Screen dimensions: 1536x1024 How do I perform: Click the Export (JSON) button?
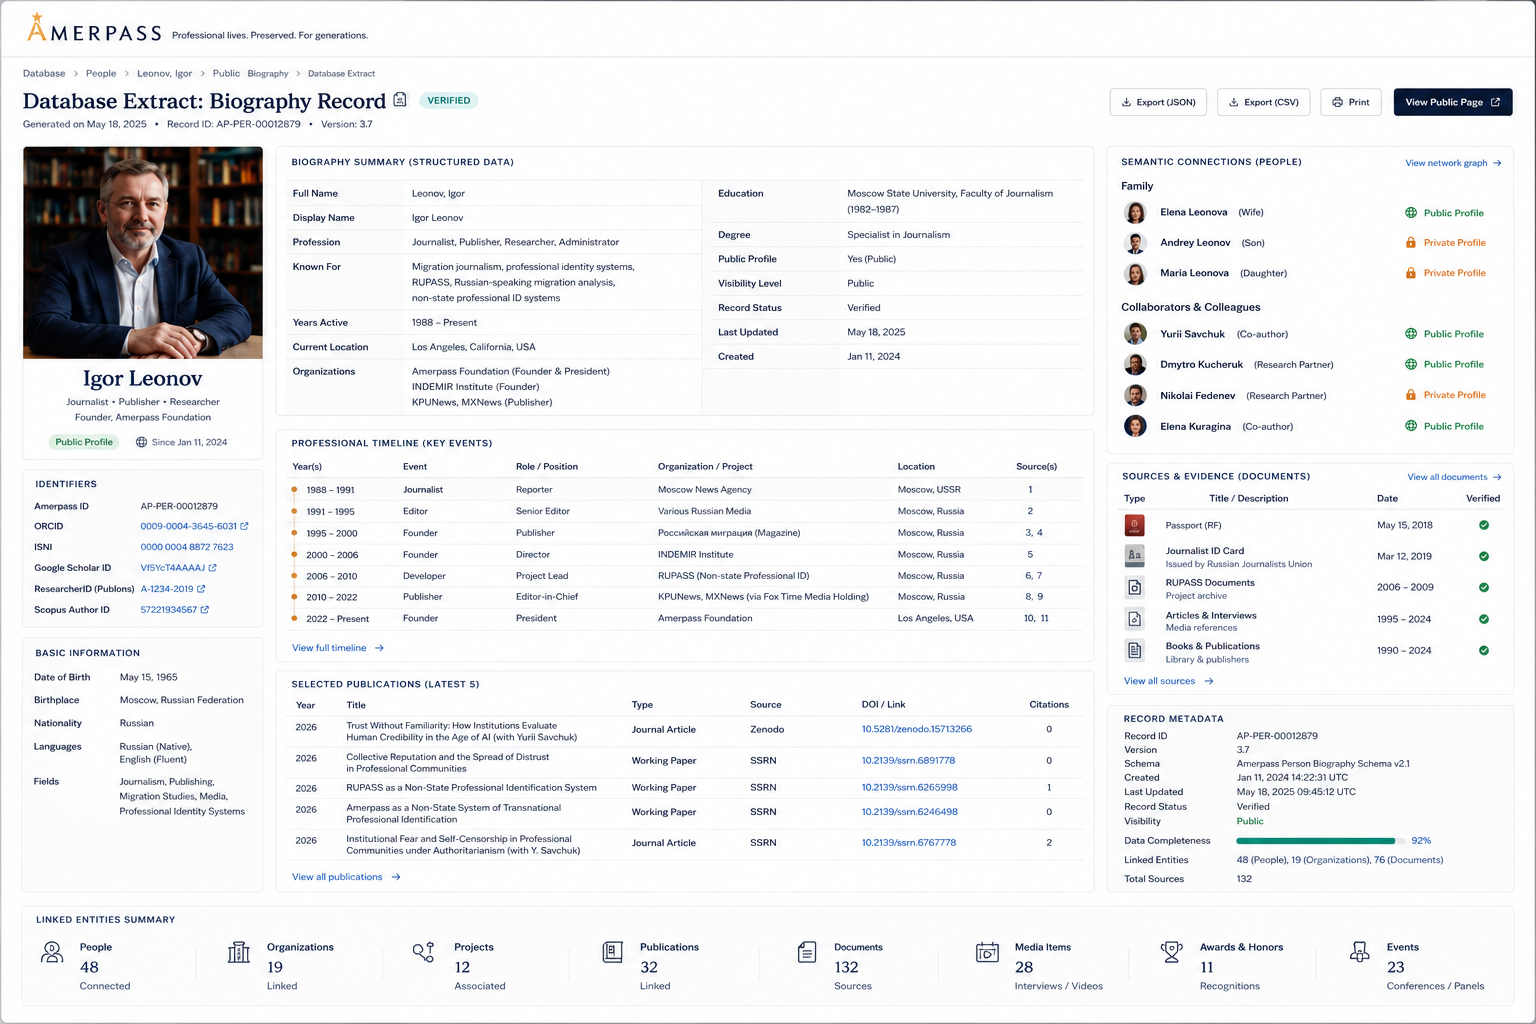click(x=1158, y=102)
